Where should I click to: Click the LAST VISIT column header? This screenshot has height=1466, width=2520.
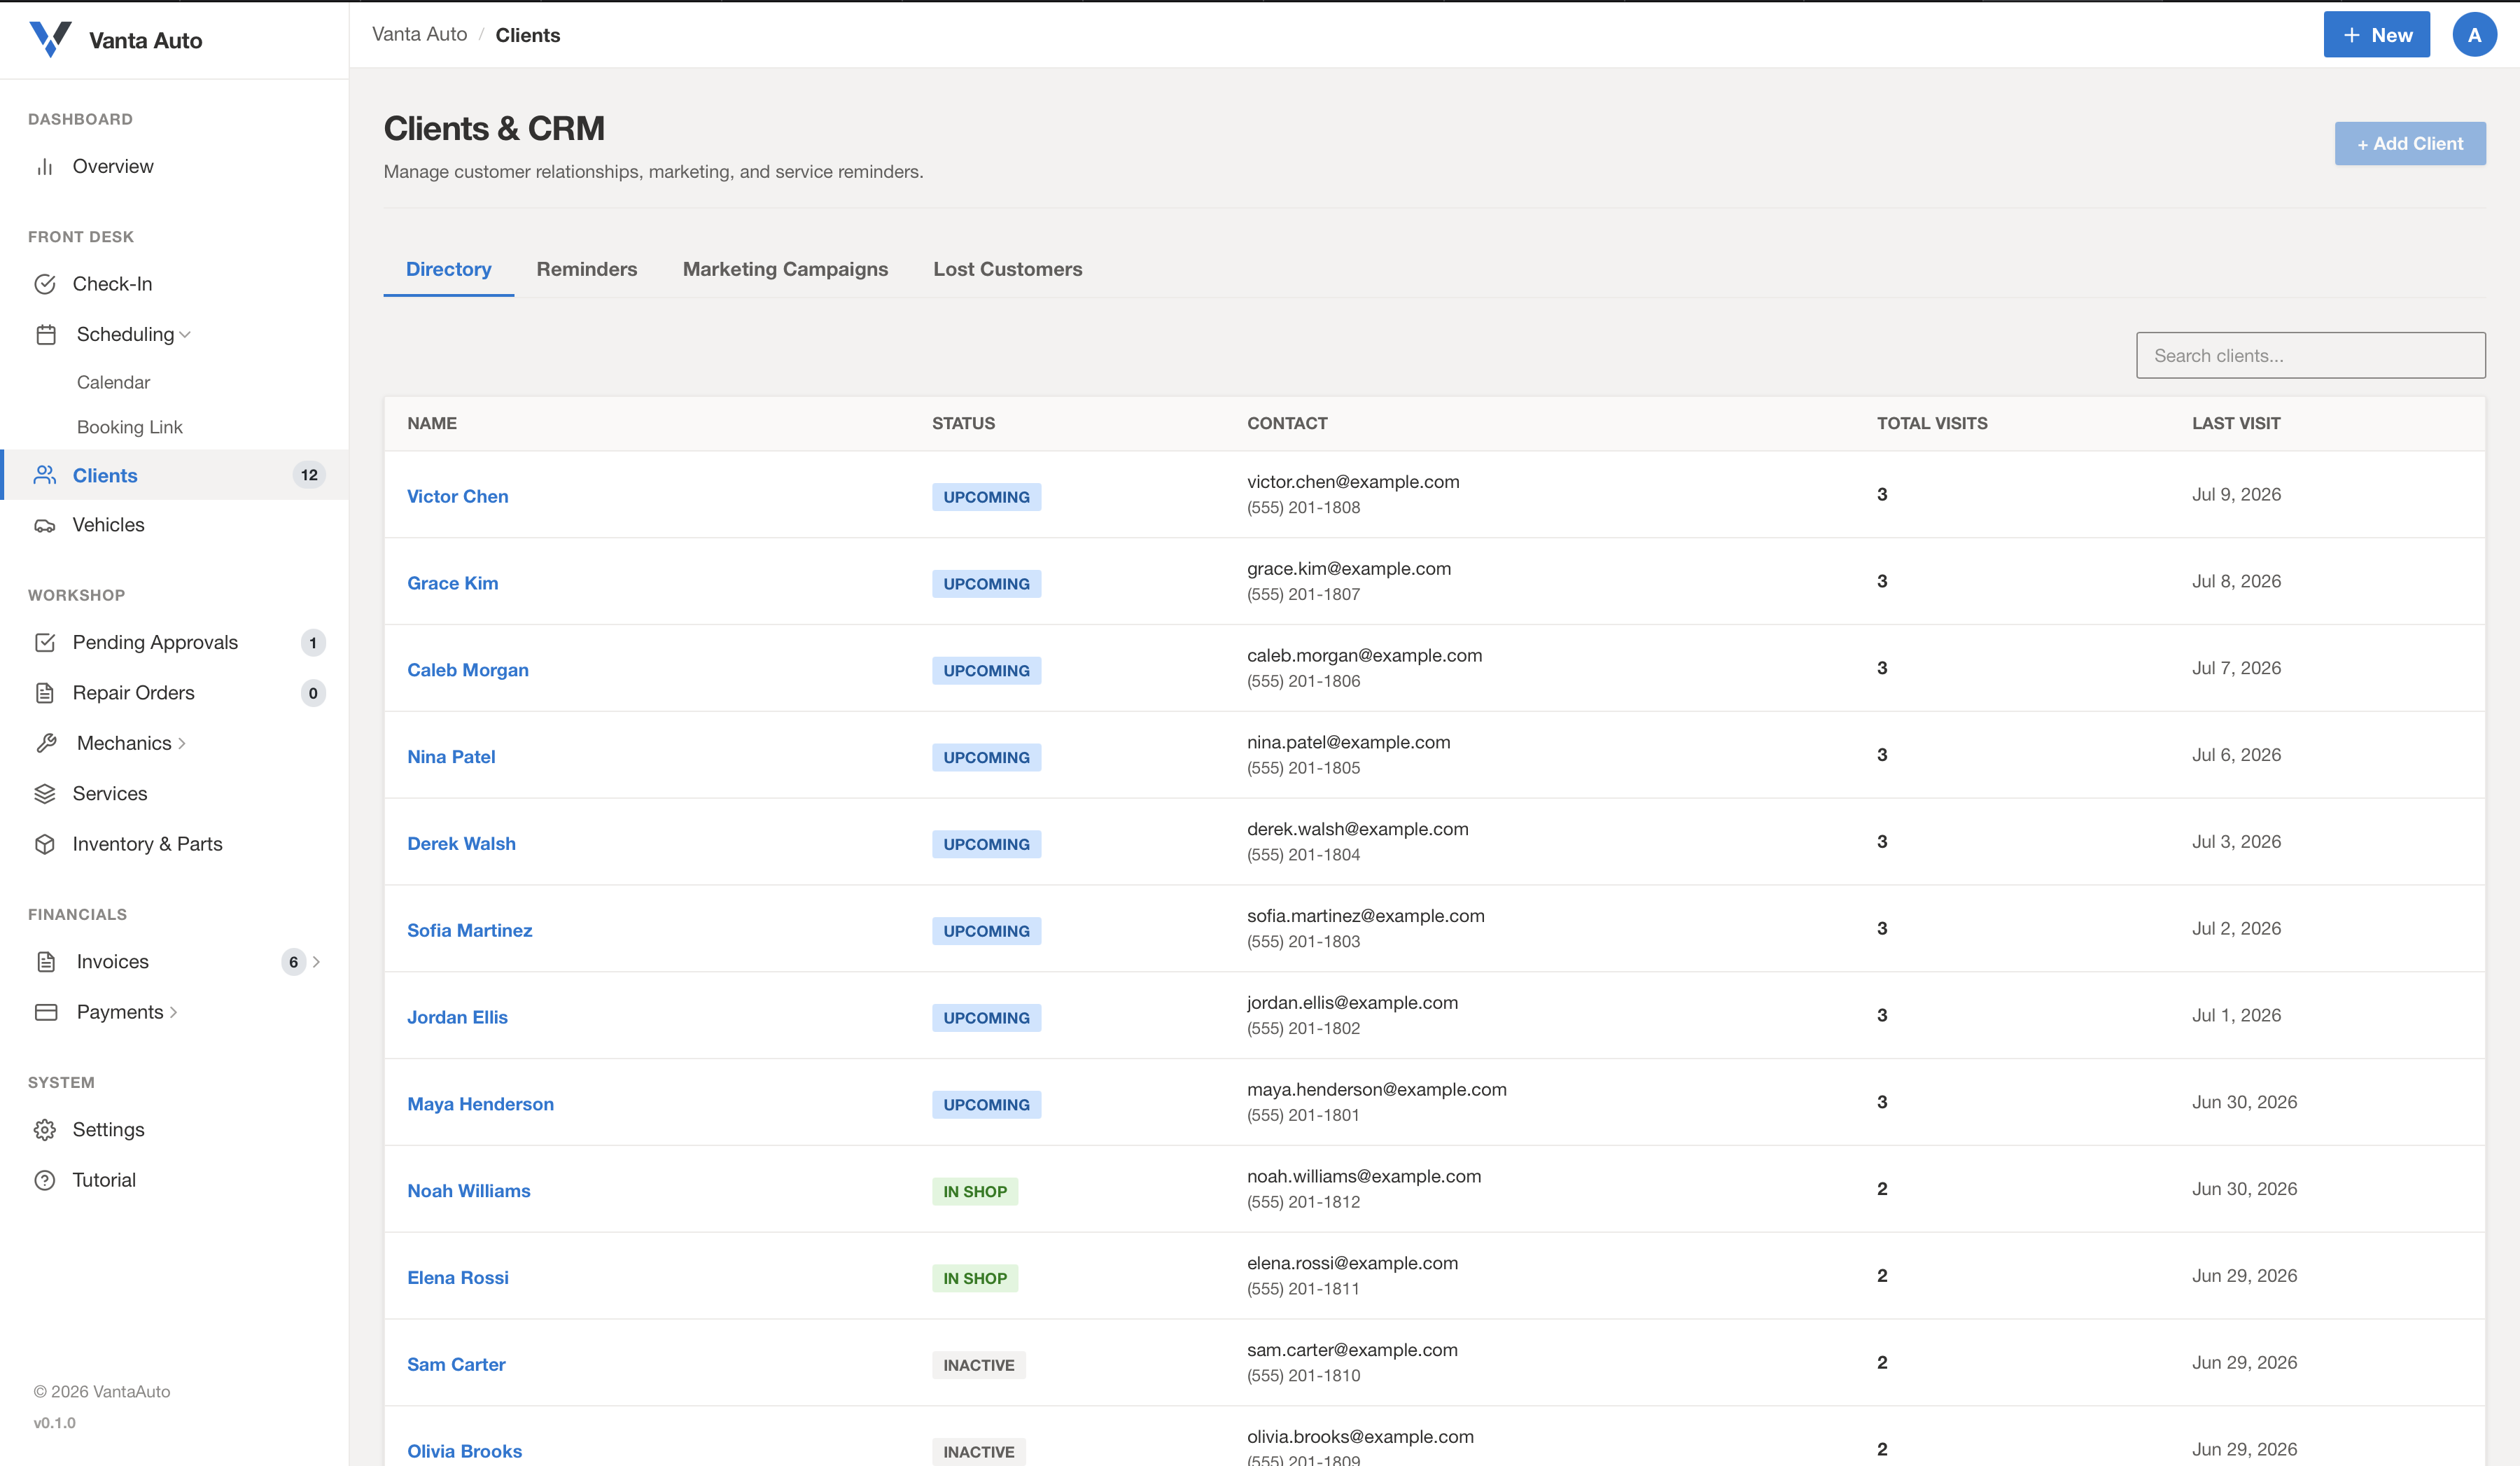(x=2236, y=423)
